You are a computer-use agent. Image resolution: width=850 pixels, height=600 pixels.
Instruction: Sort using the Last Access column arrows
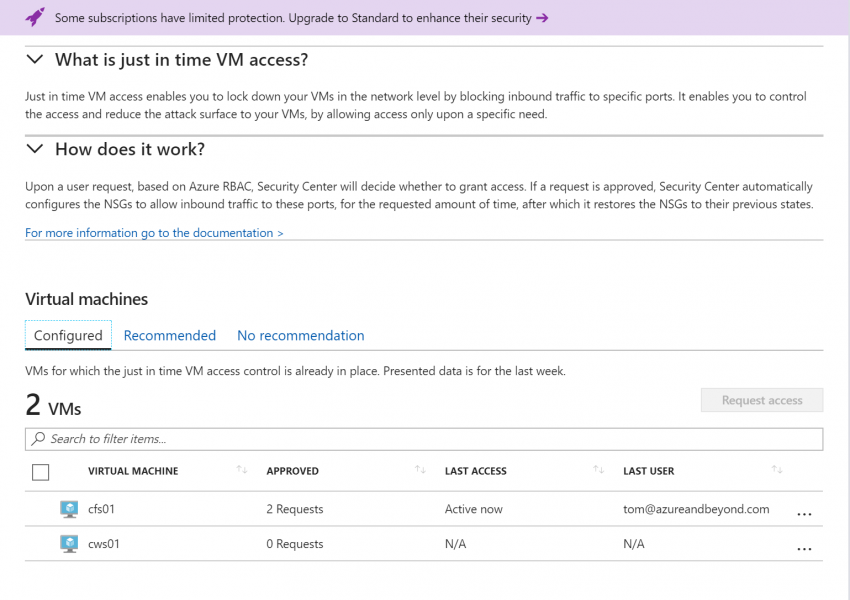[598, 470]
